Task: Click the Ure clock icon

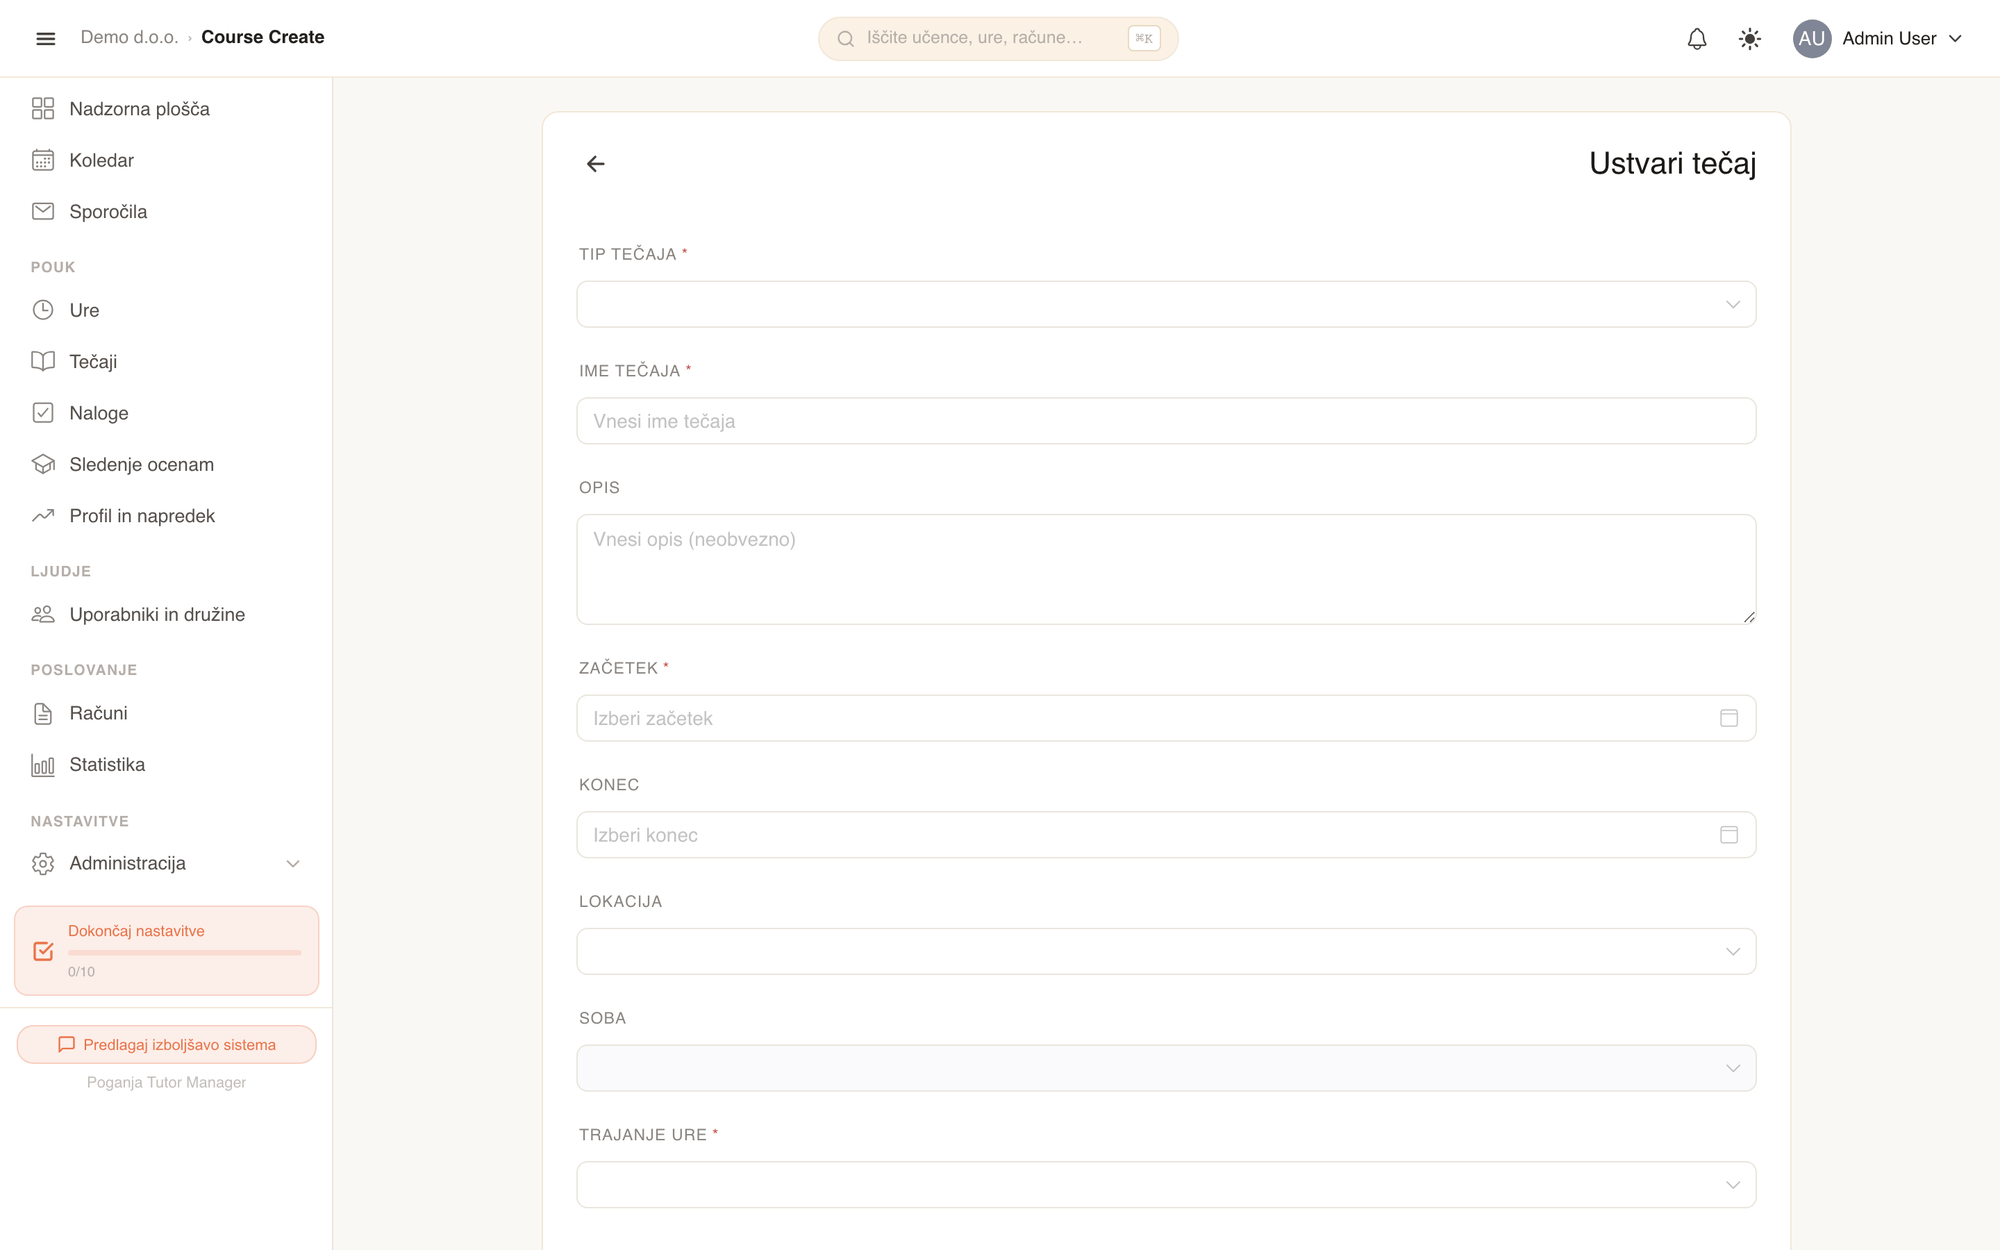Action: [x=43, y=310]
